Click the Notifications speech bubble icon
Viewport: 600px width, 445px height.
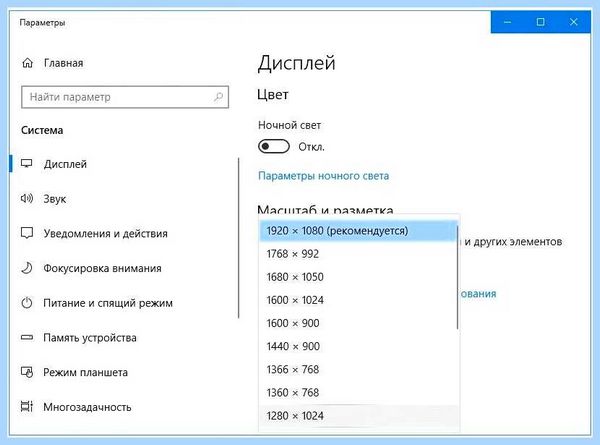(x=27, y=233)
